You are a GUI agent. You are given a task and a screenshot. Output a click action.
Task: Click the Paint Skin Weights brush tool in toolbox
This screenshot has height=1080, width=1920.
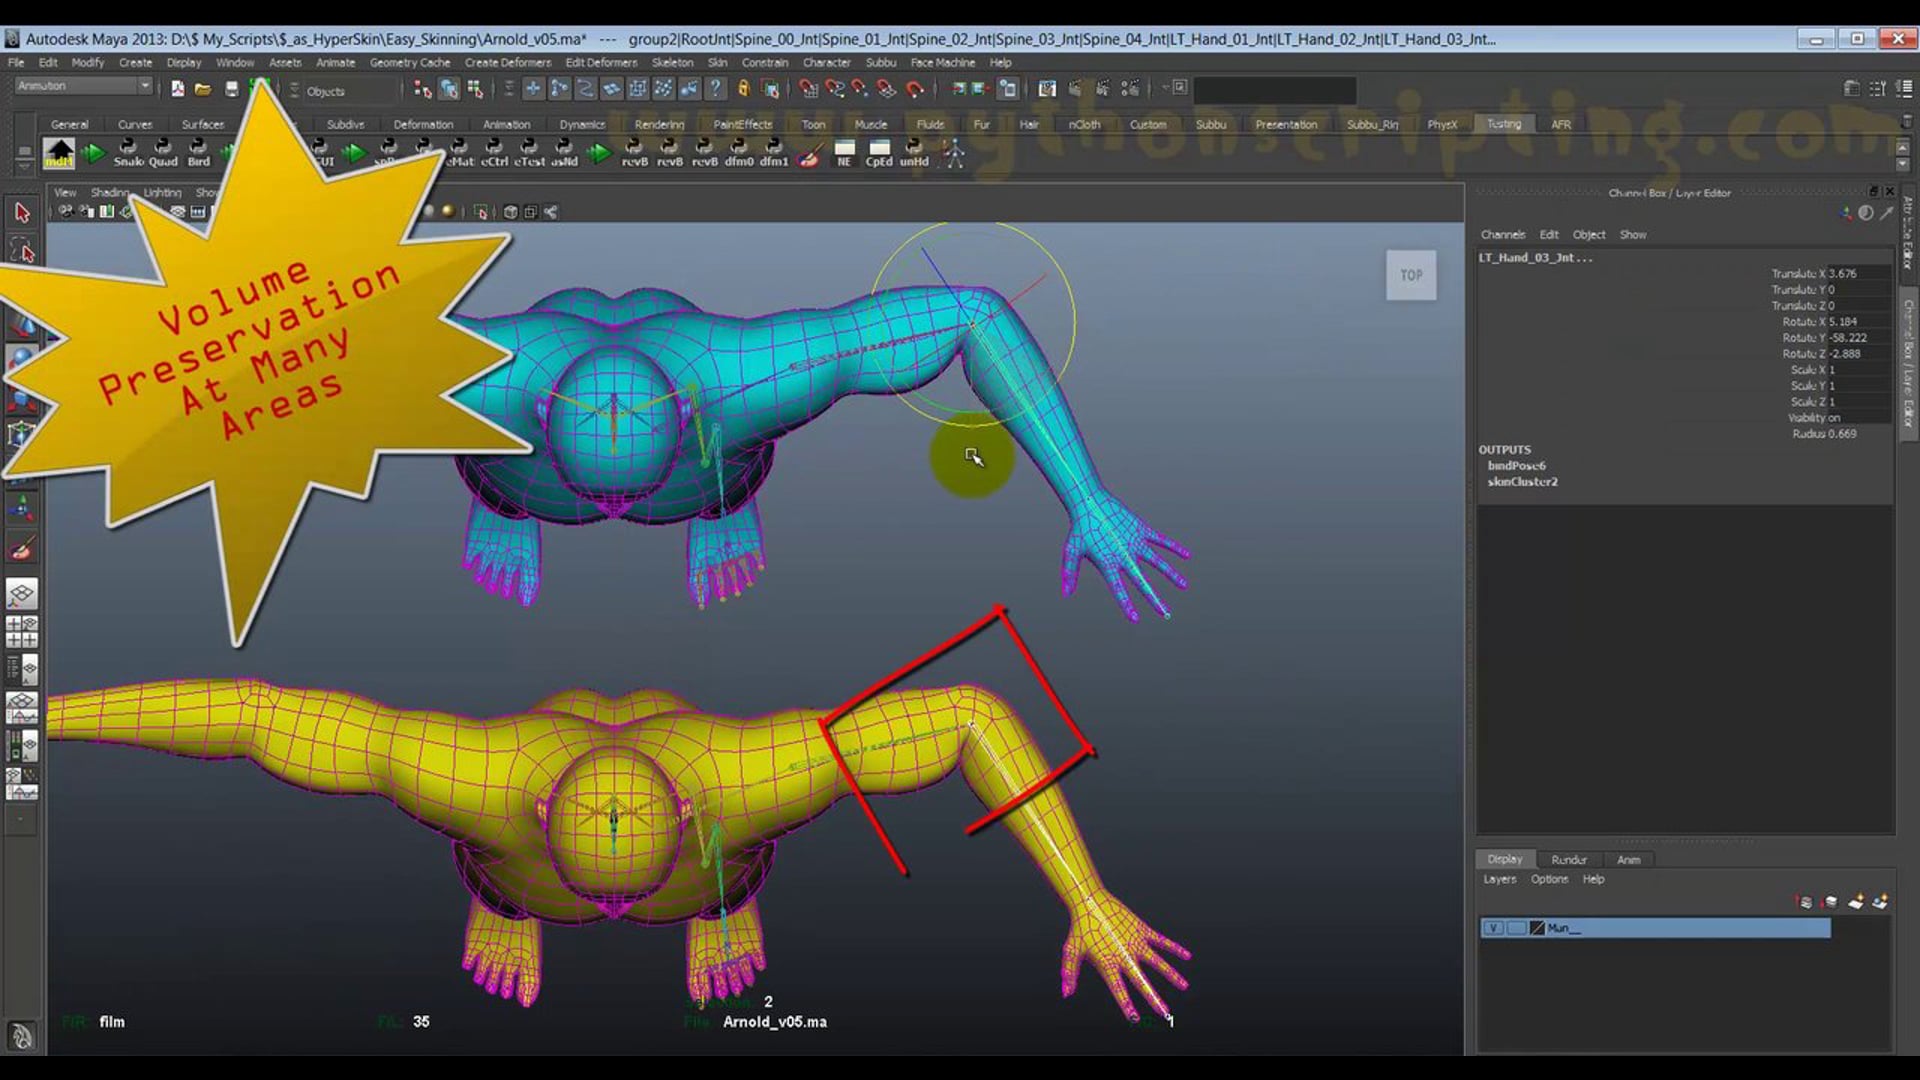coord(22,549)
